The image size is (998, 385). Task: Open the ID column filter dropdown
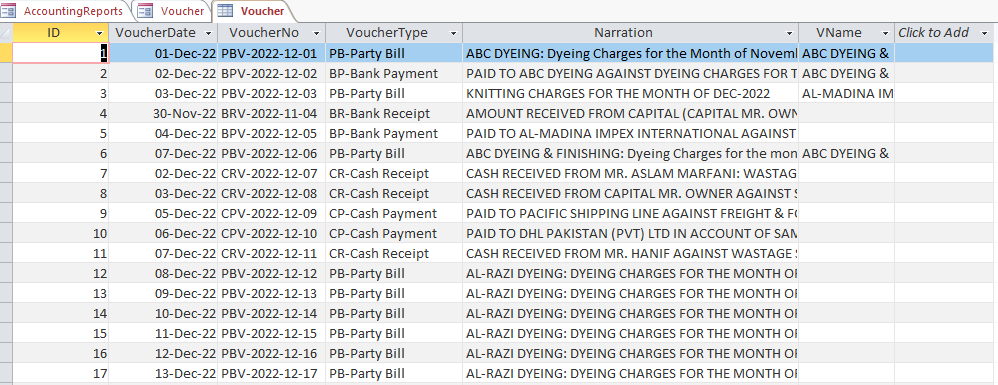[99, 33]
